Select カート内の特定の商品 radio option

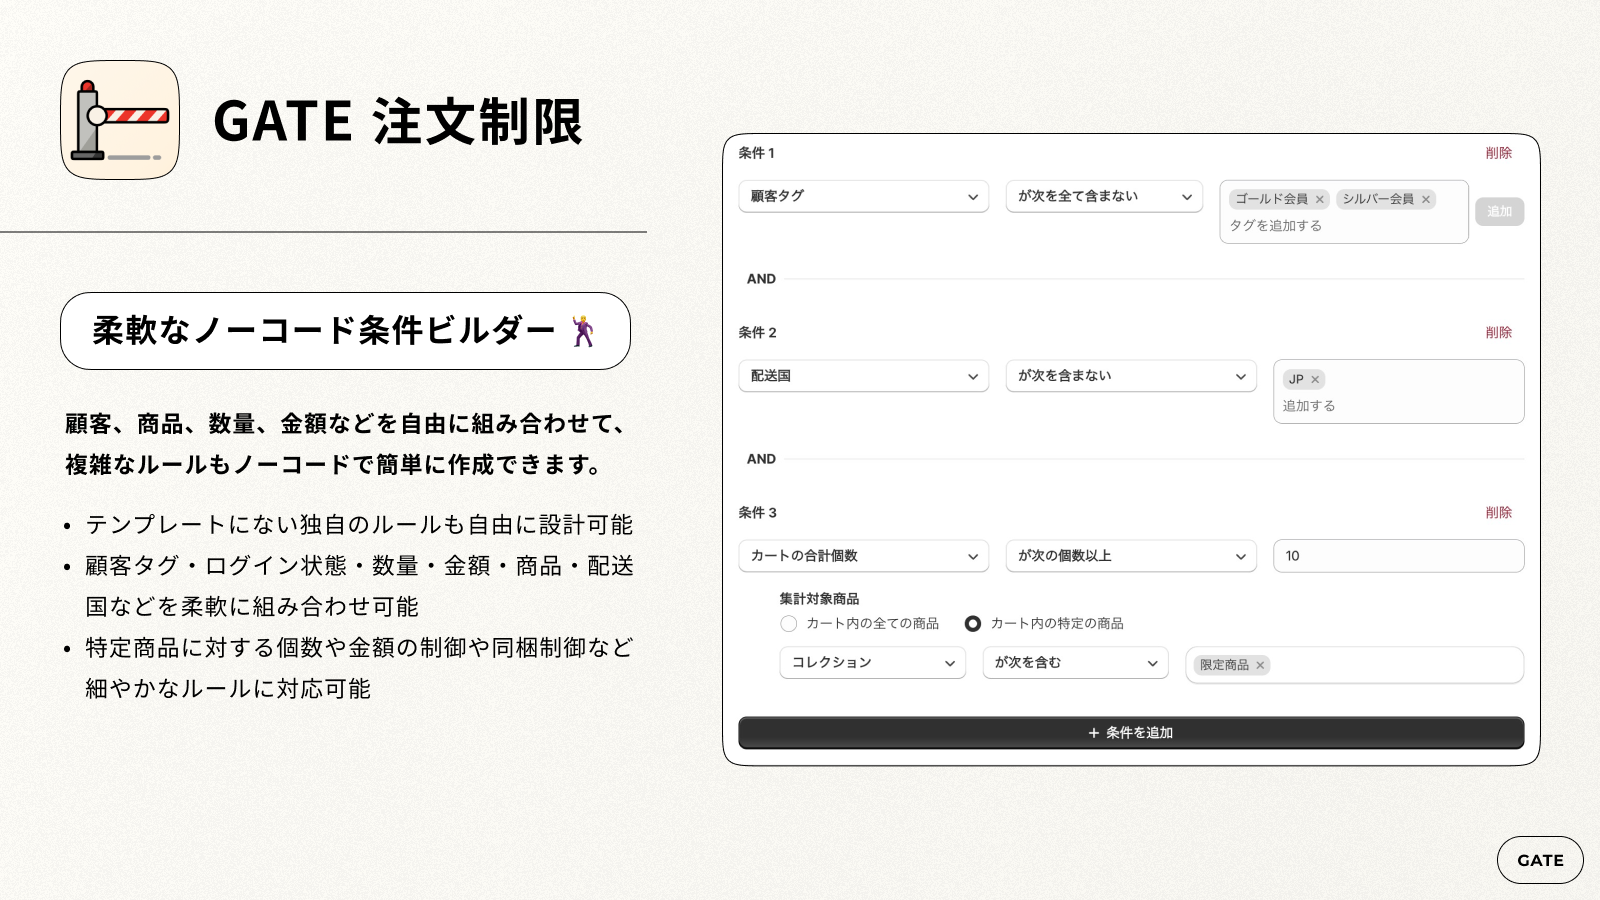[x=973, y=623]
